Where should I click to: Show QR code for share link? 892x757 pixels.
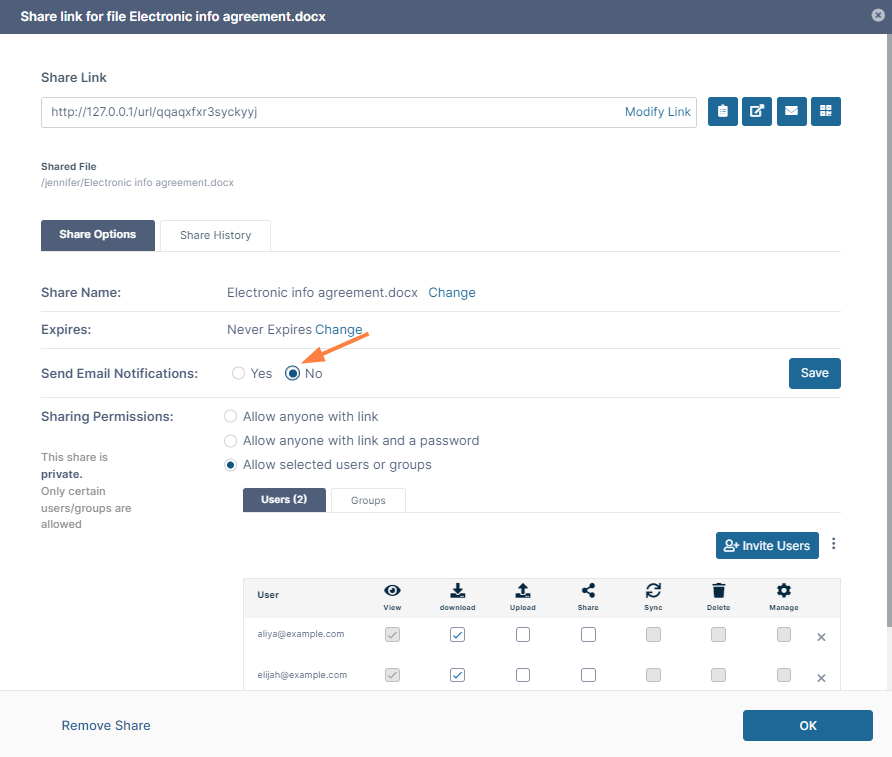tap(825, 112)
